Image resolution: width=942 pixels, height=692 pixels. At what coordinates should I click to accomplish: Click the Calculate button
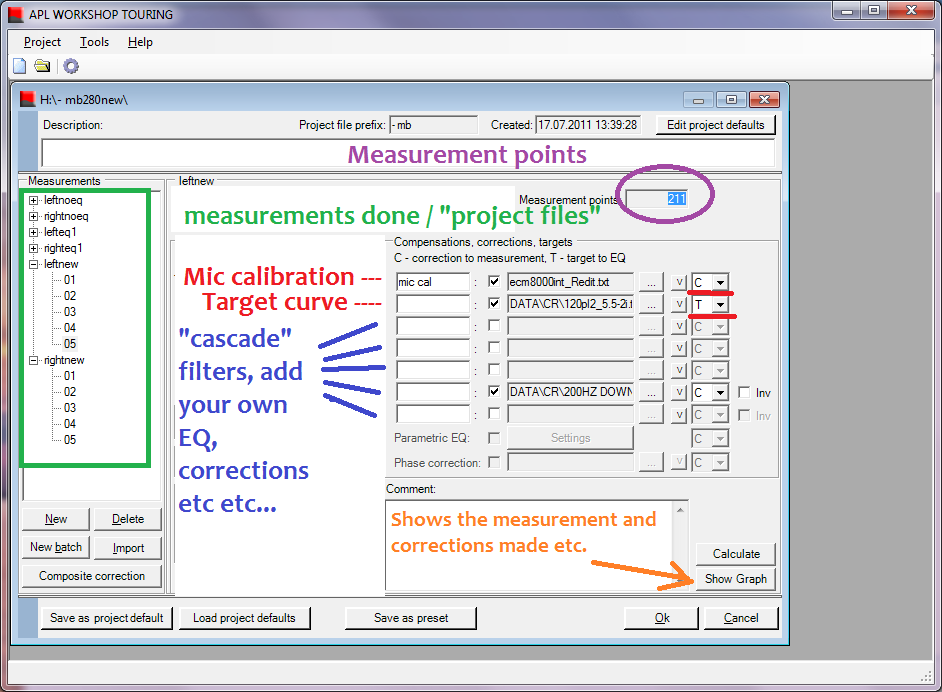736,554
